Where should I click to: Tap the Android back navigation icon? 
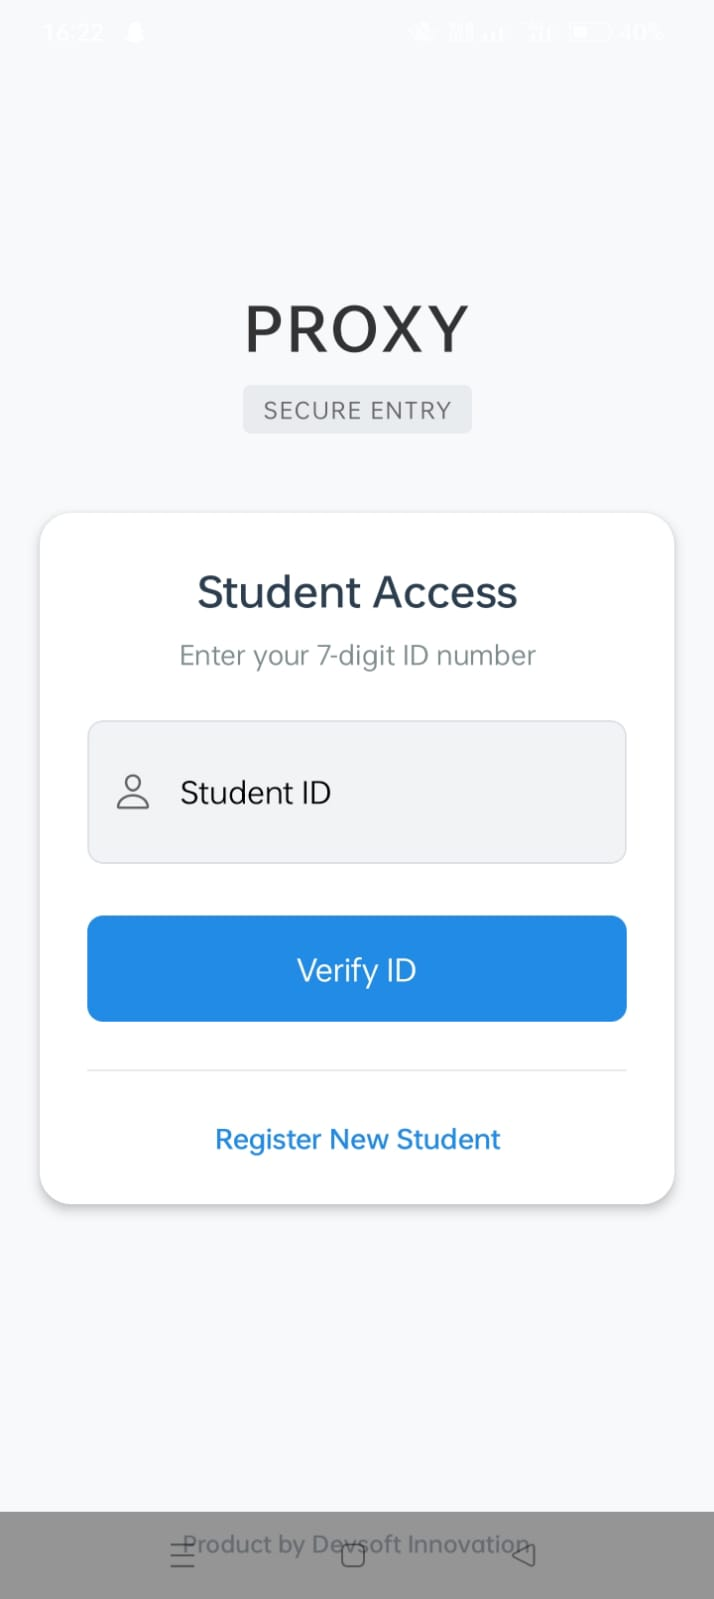click(x=524, y=1554)
